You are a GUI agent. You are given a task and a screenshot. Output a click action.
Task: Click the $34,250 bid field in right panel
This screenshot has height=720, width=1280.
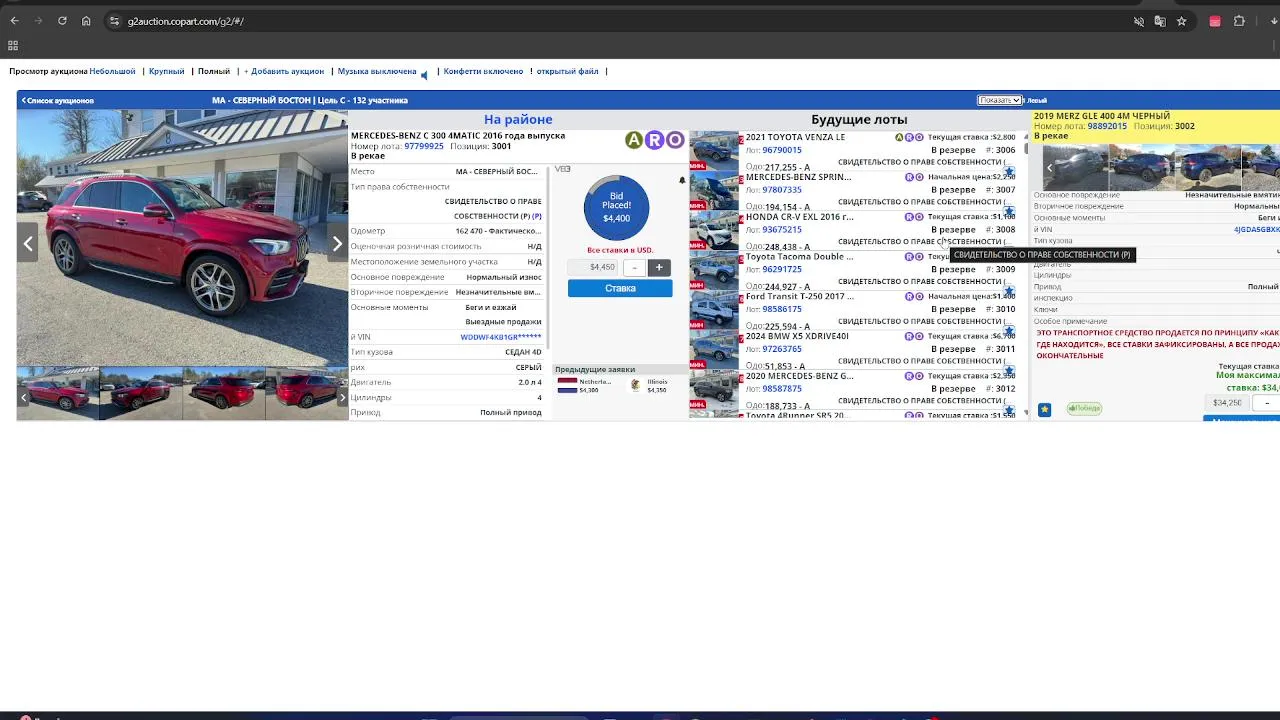coord(1227,403)
